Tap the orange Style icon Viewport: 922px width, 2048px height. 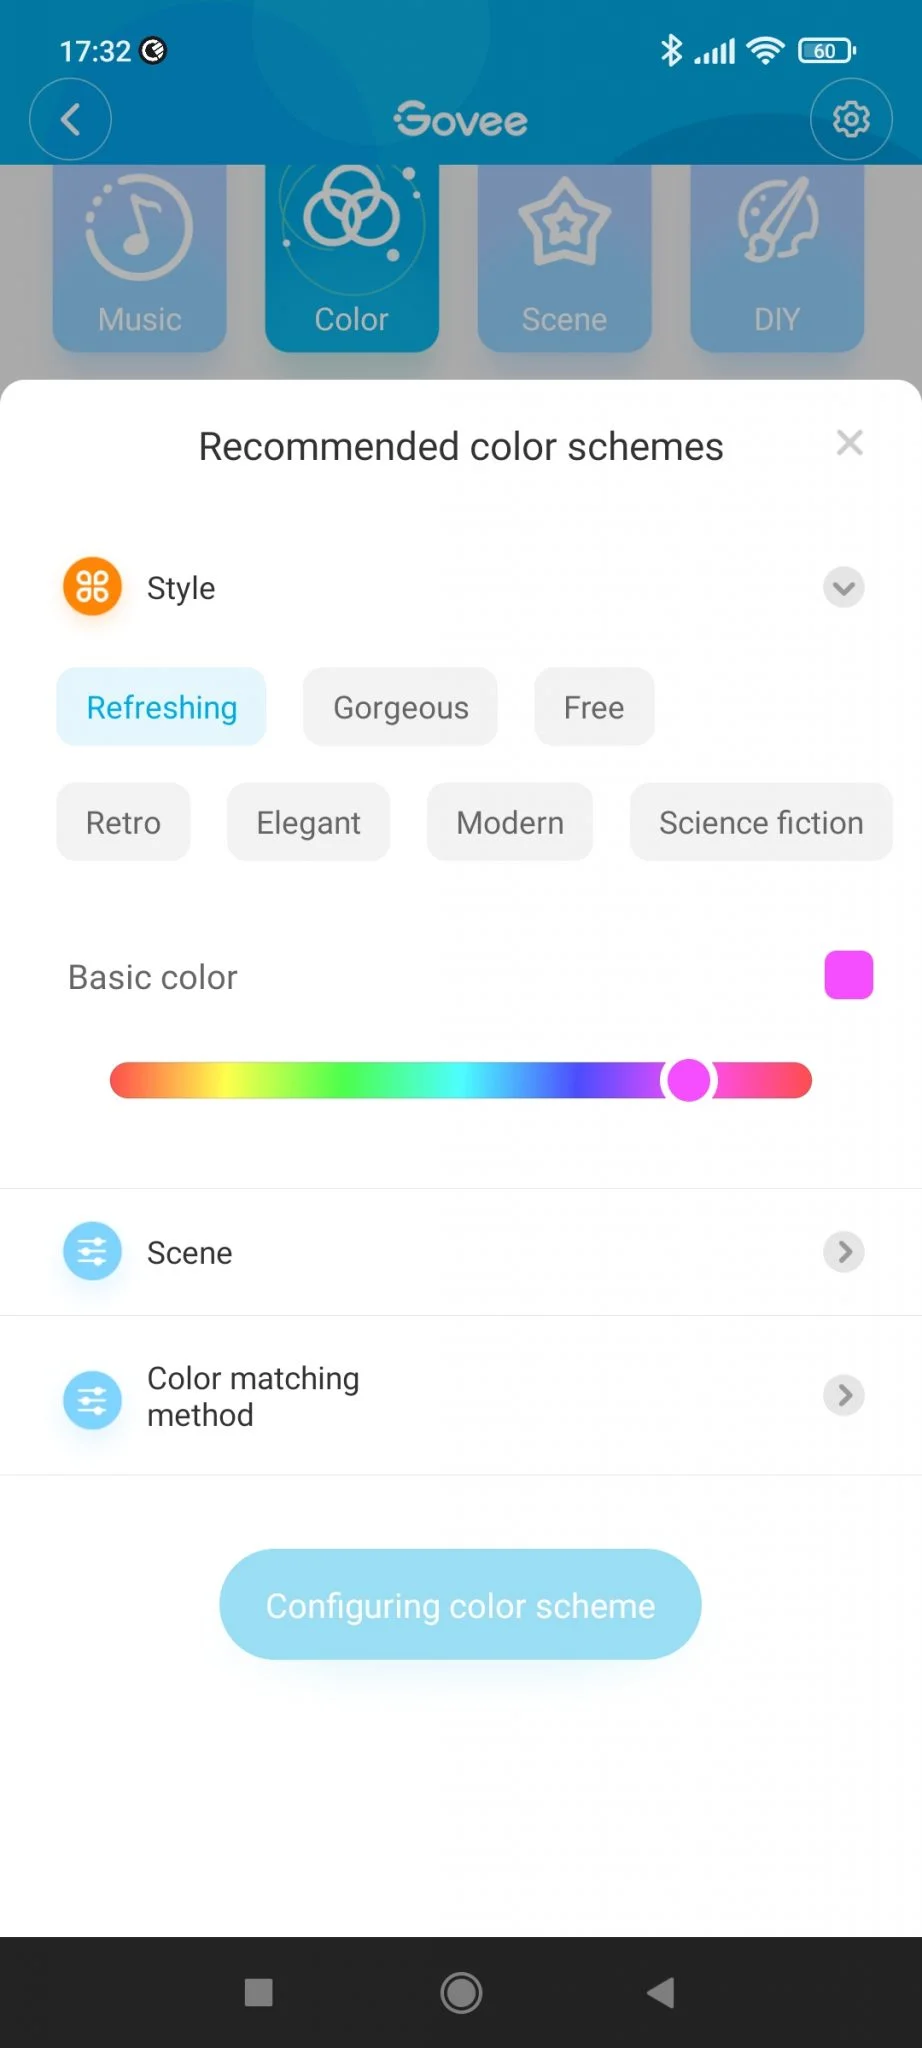[92, 587]
